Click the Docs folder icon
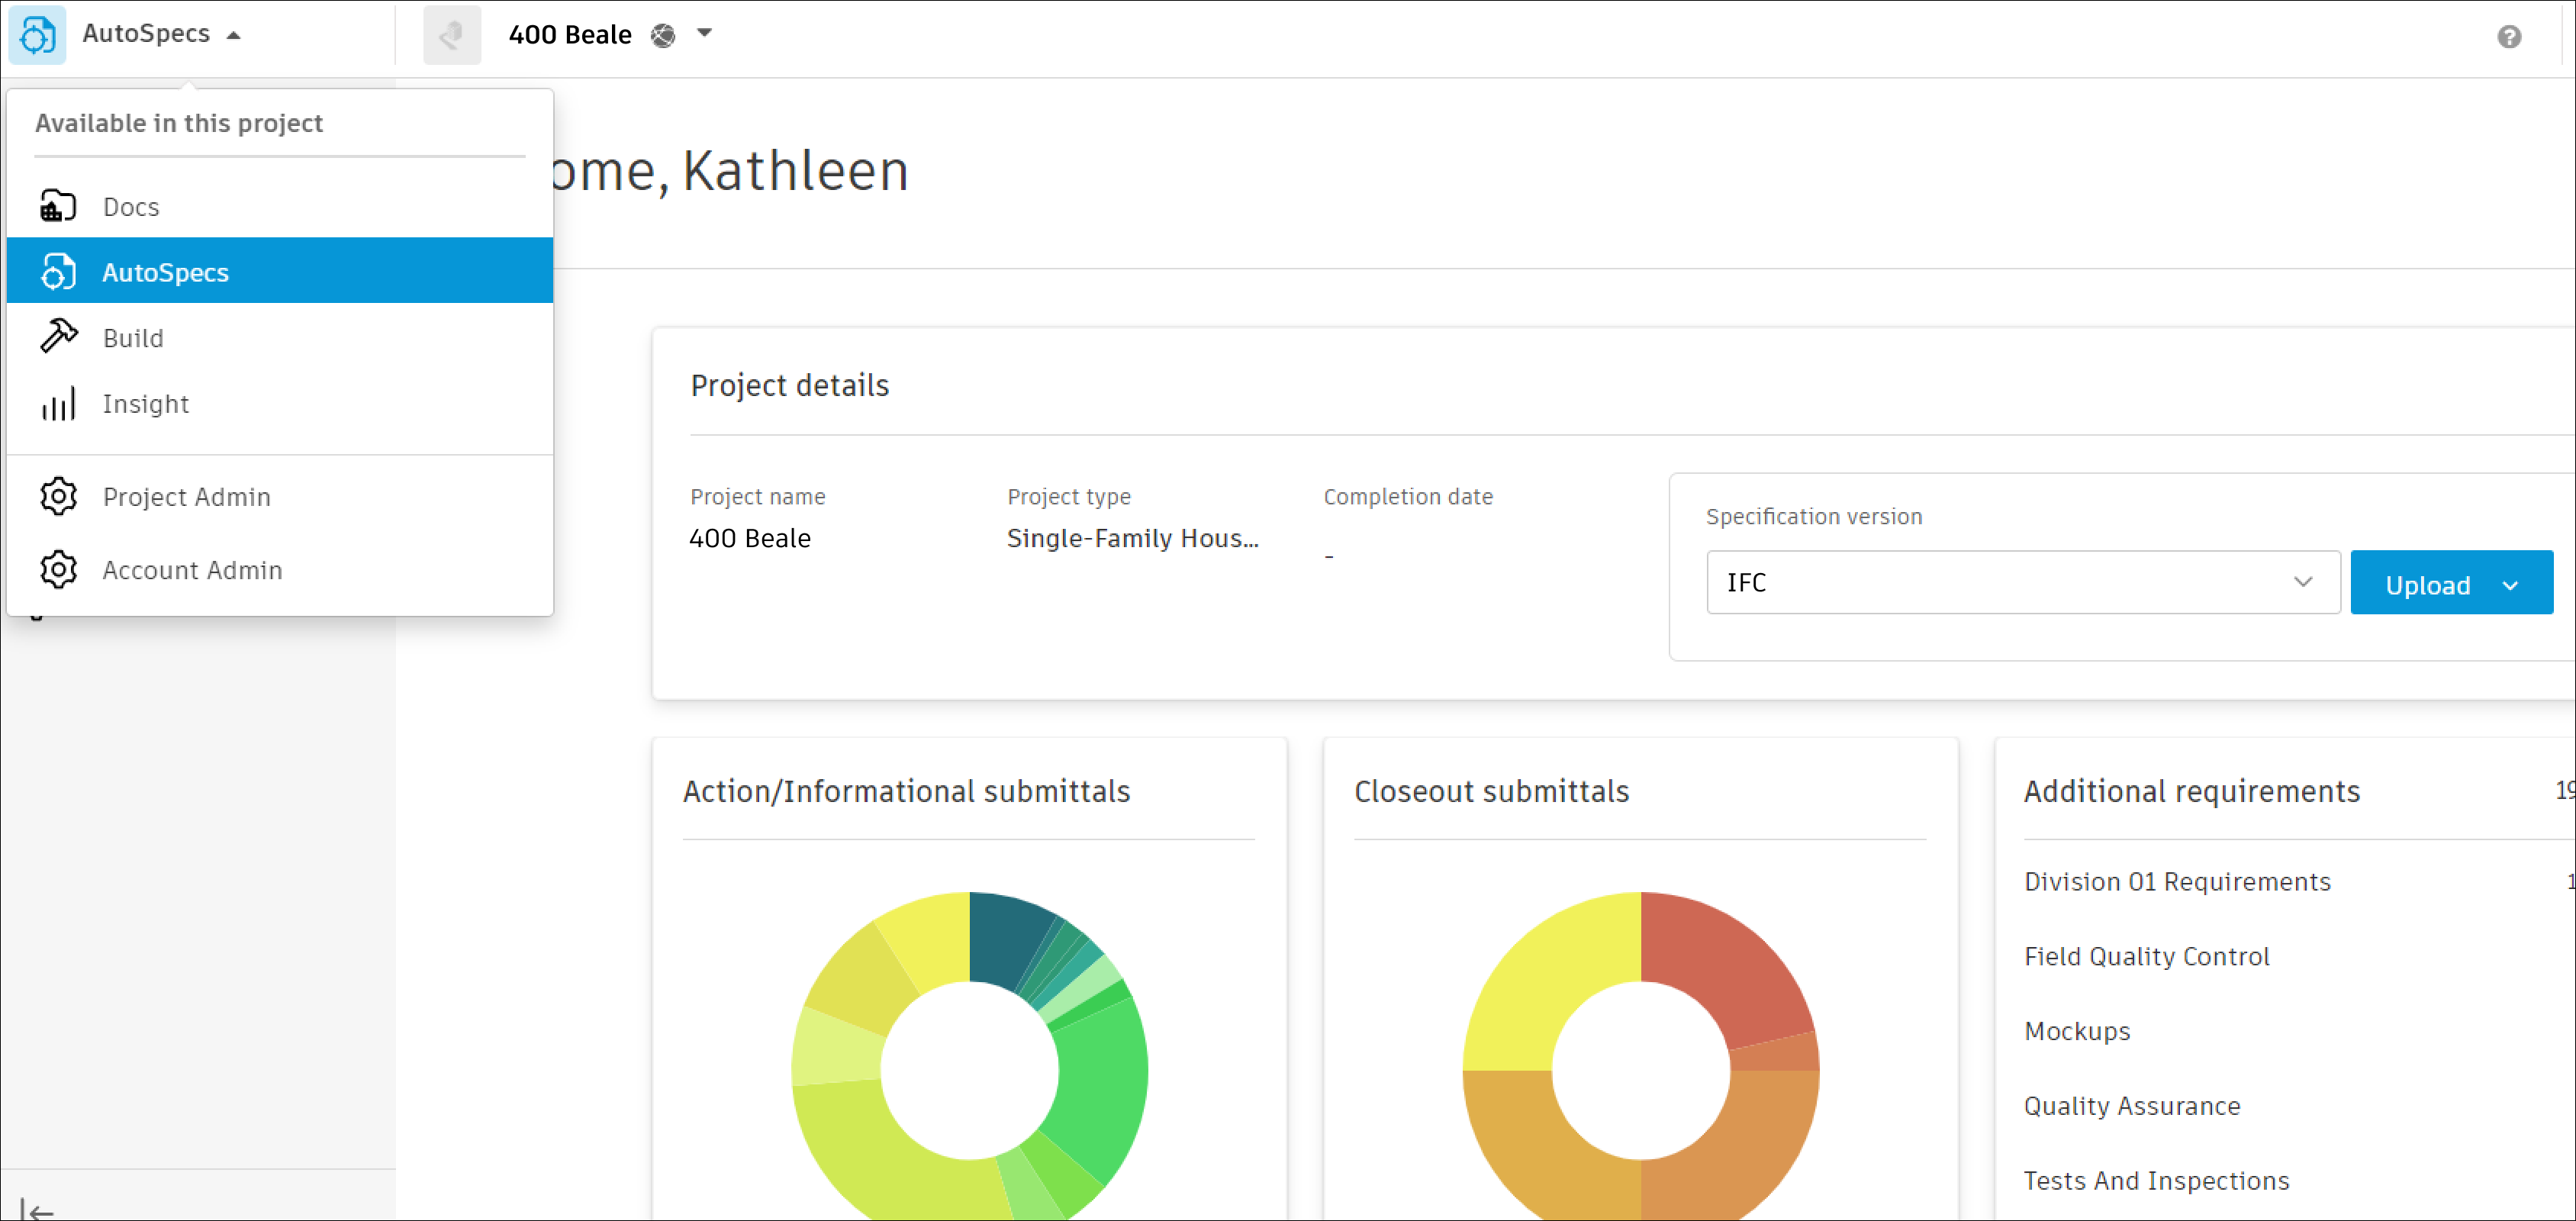The image size is (2576, 1221). (x=58, y=206)
